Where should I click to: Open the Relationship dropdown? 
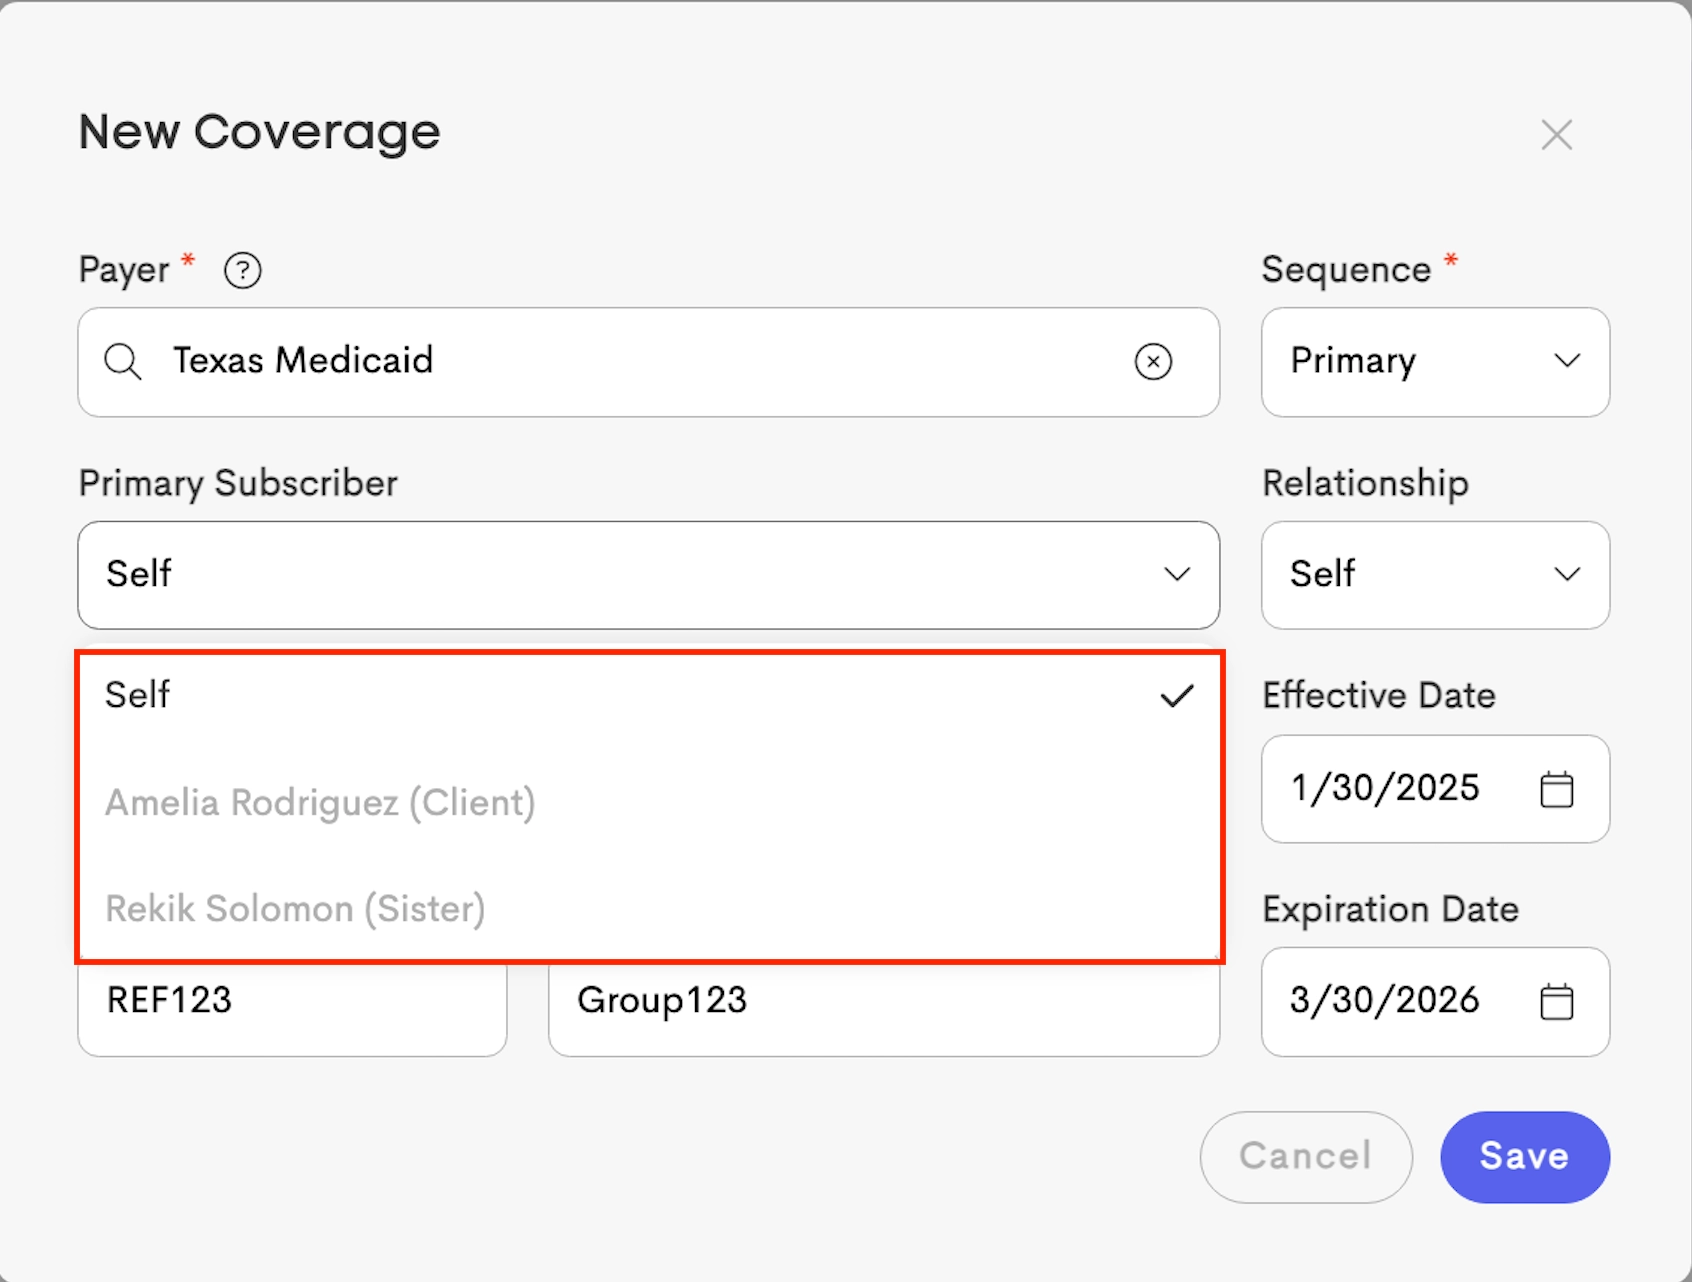(1435, 574)
